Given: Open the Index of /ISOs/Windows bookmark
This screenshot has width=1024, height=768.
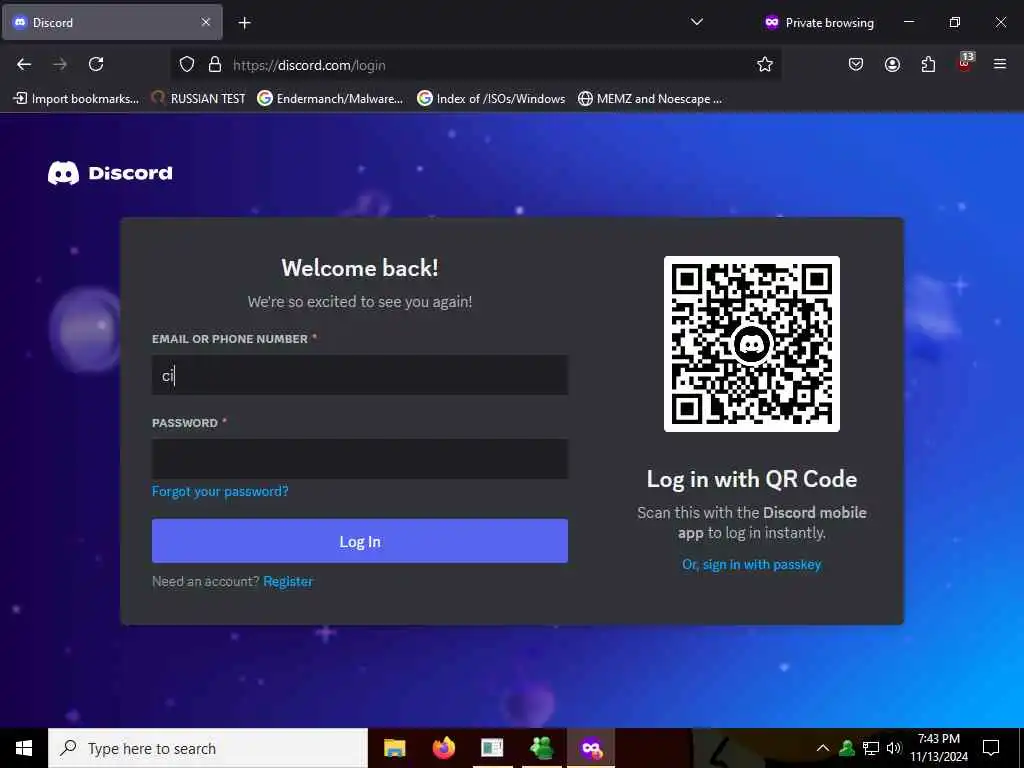Looking at the screenshot, I should point(492,99).
